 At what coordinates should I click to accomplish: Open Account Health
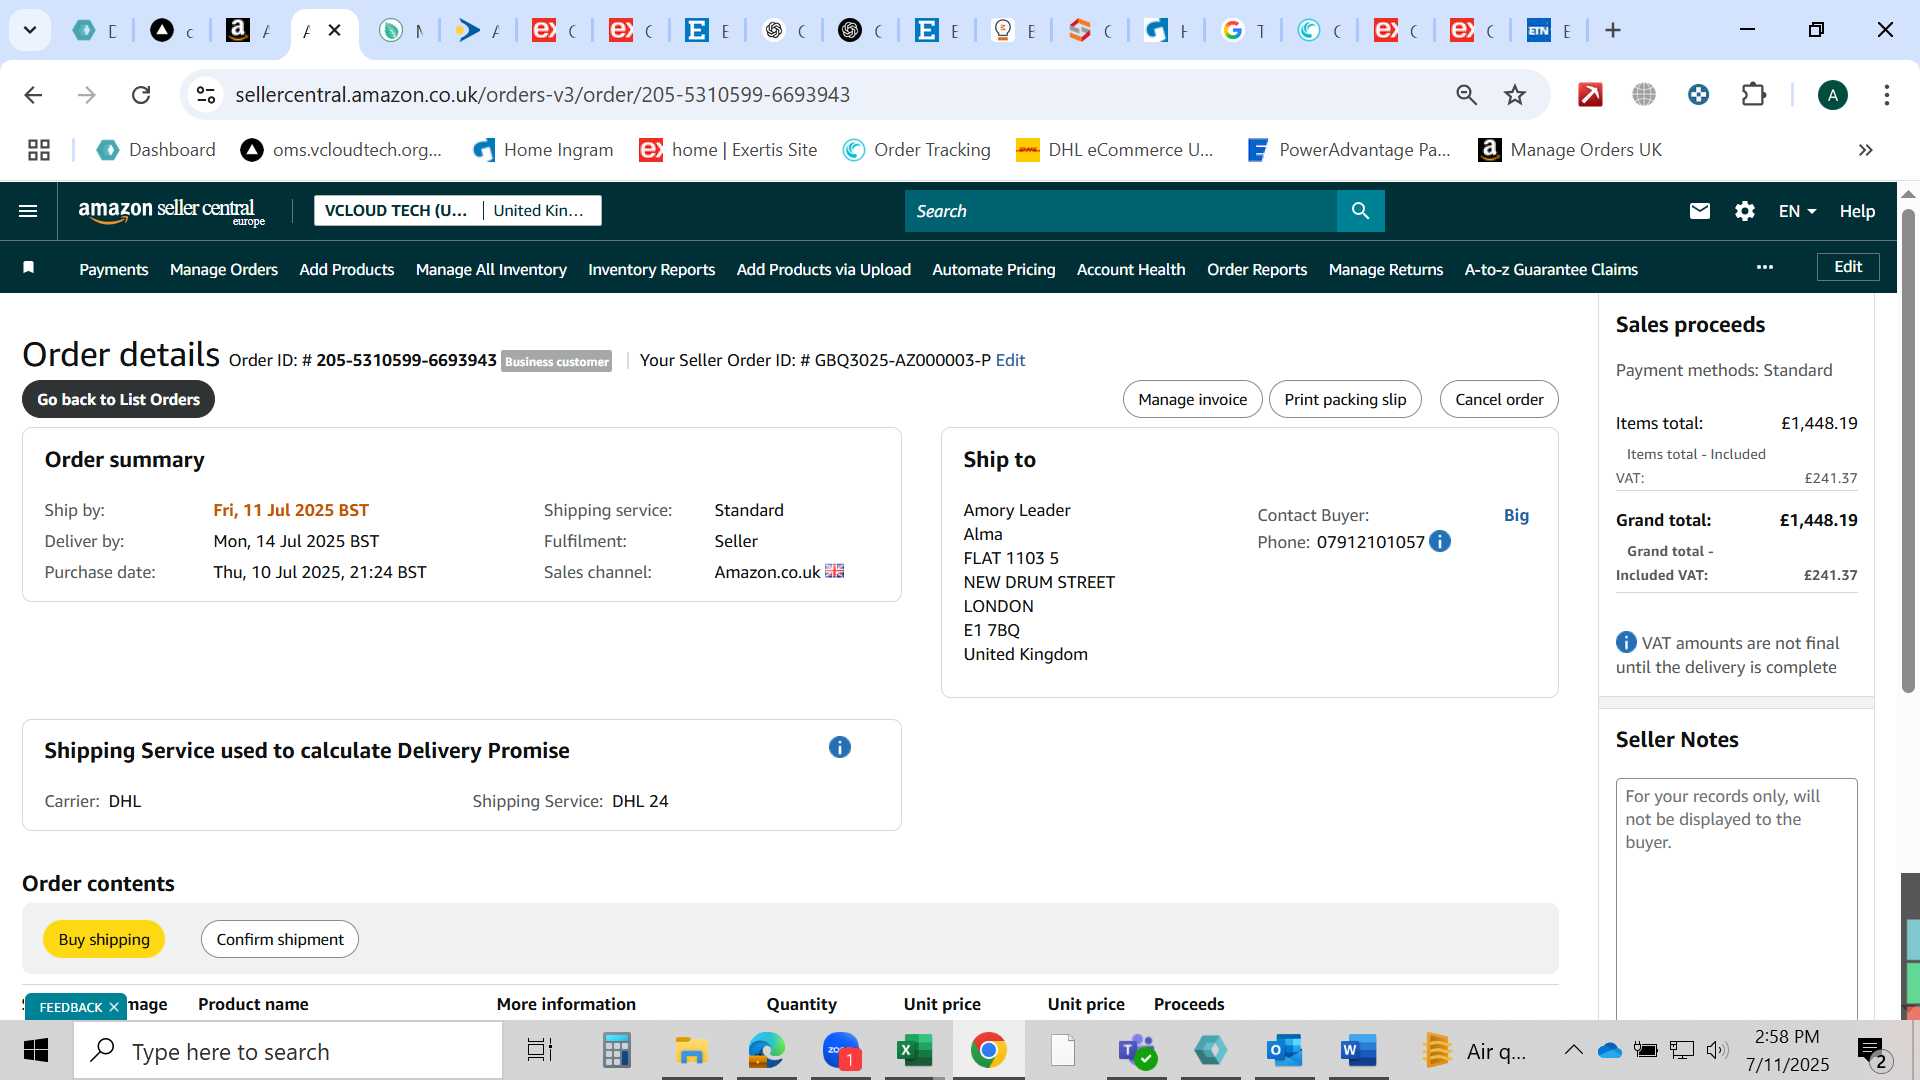[1131, 269]
